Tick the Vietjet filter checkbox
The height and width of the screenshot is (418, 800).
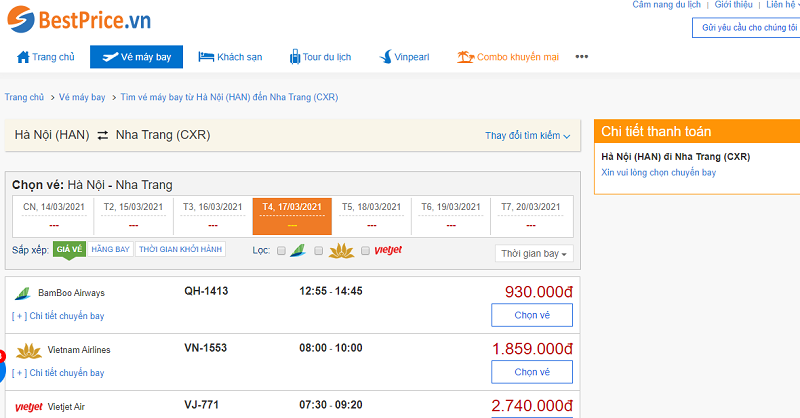pos(365,251)
